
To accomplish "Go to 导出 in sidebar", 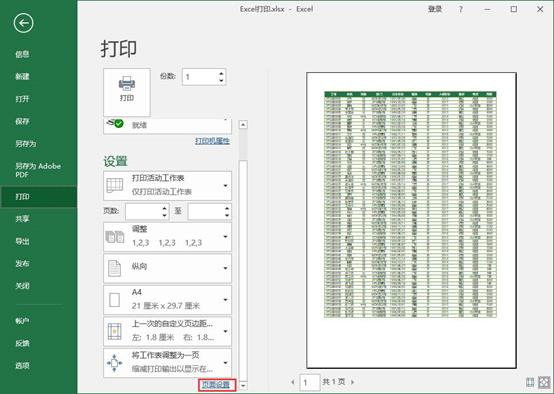I will click(22, 241).
